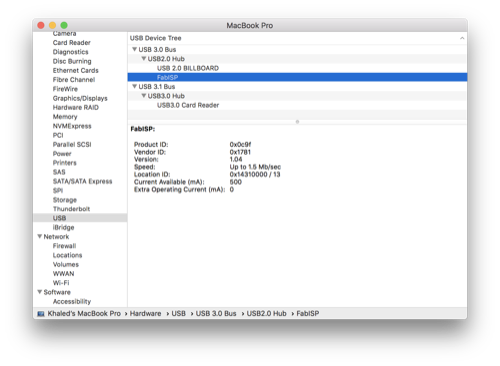
Task: Open the Printers section
Action: point(65,163)
